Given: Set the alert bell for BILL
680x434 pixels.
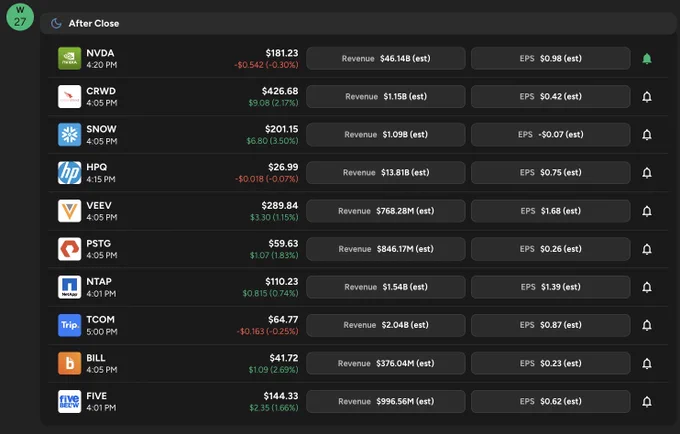Looking at the screenshot, I should 647,364.
